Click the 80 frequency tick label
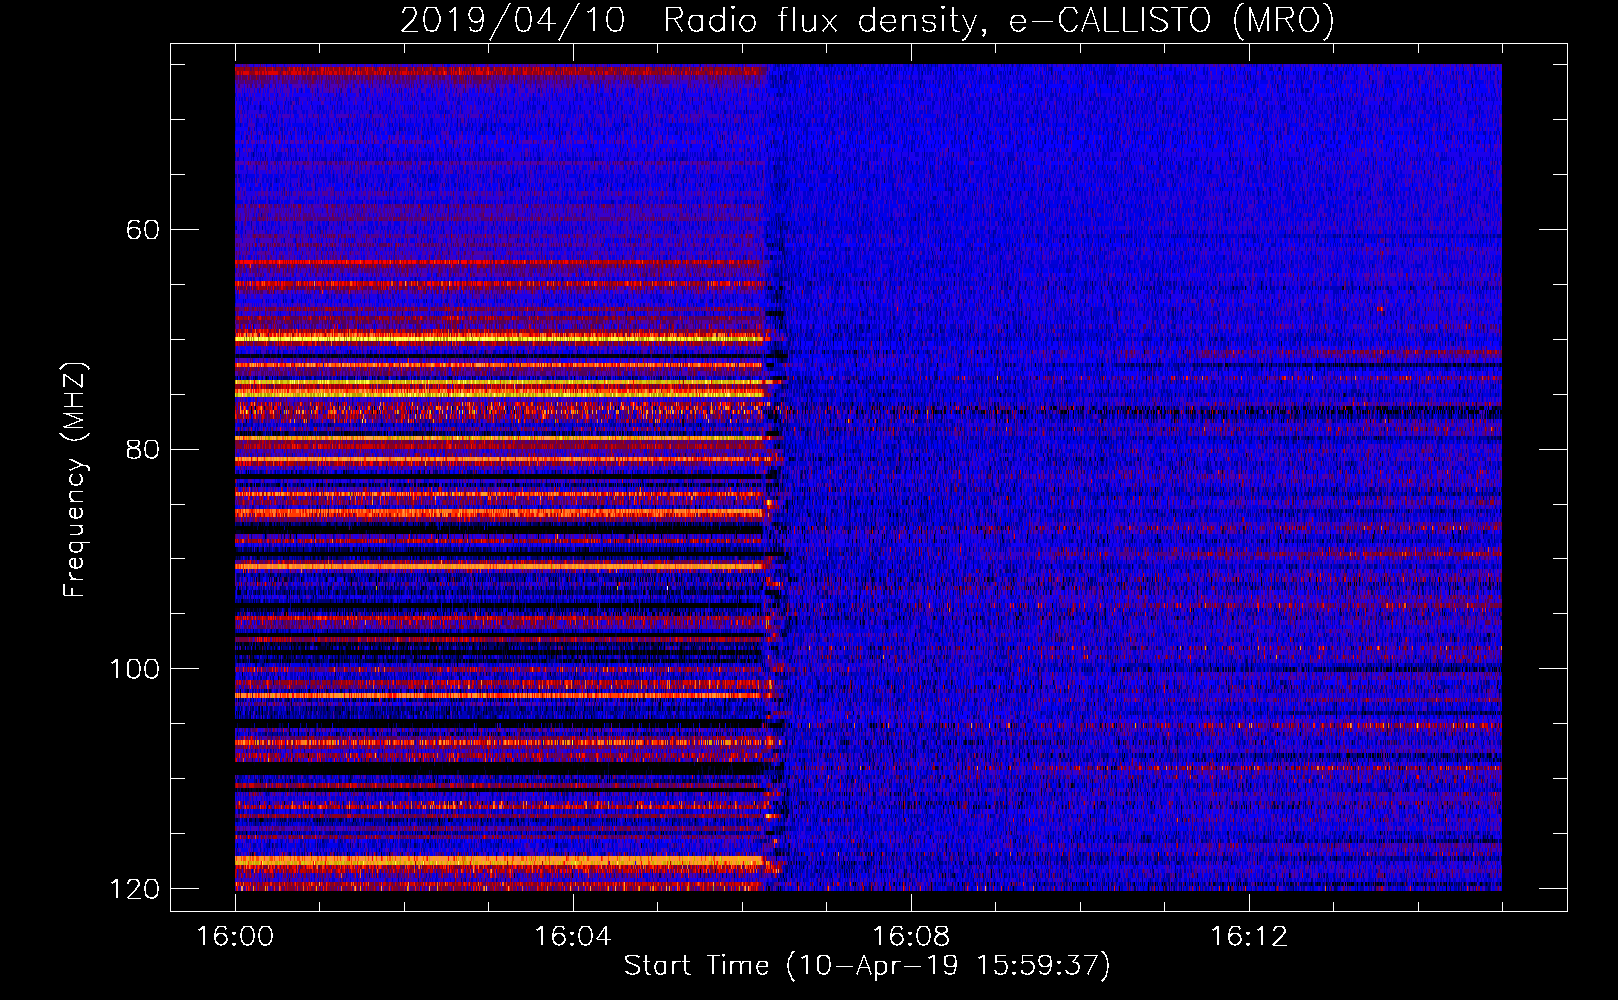The image size is (1618, 1000). coord(142,449)
